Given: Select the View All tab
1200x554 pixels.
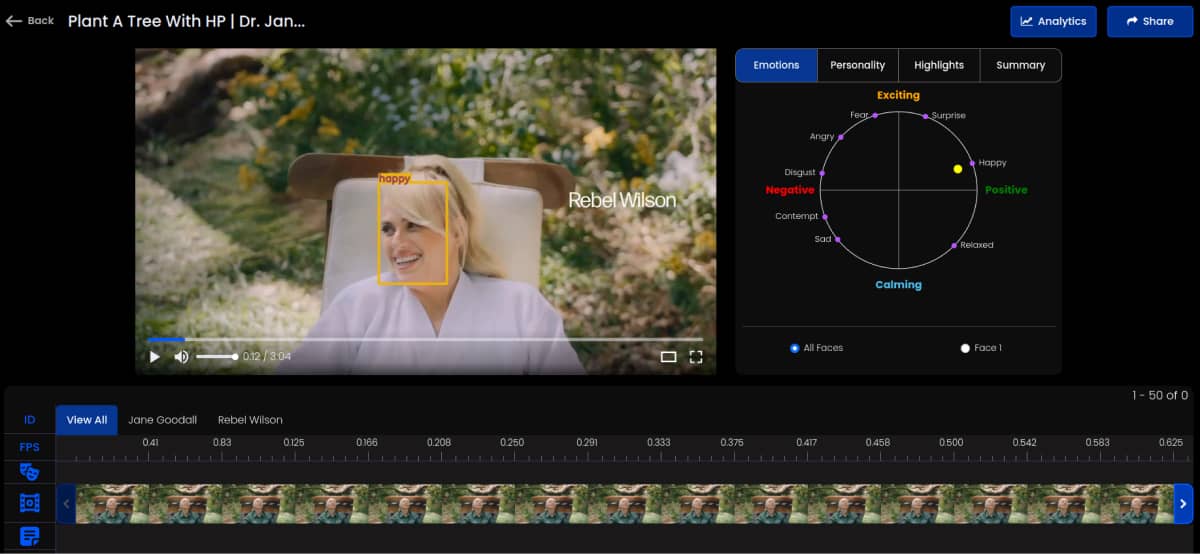Looking at the screenshot, I should tap(87, 420).
